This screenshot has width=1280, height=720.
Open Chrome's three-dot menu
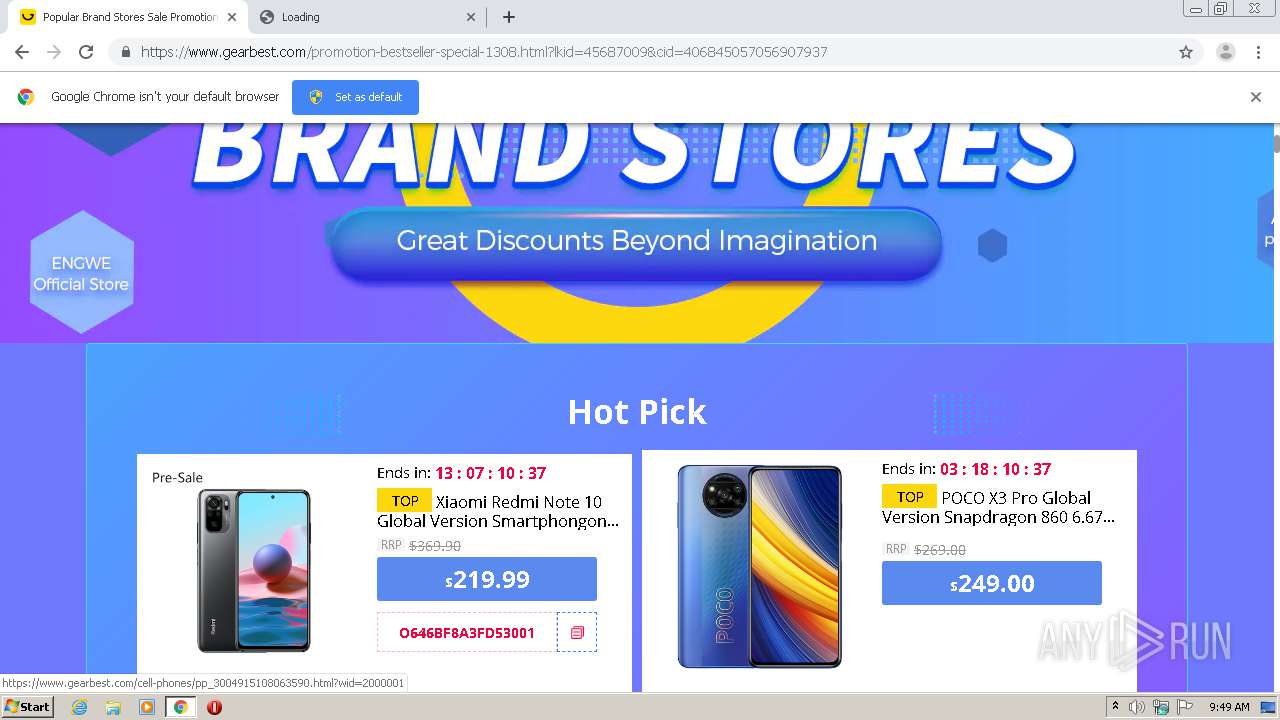click(x=1258, y=52)
